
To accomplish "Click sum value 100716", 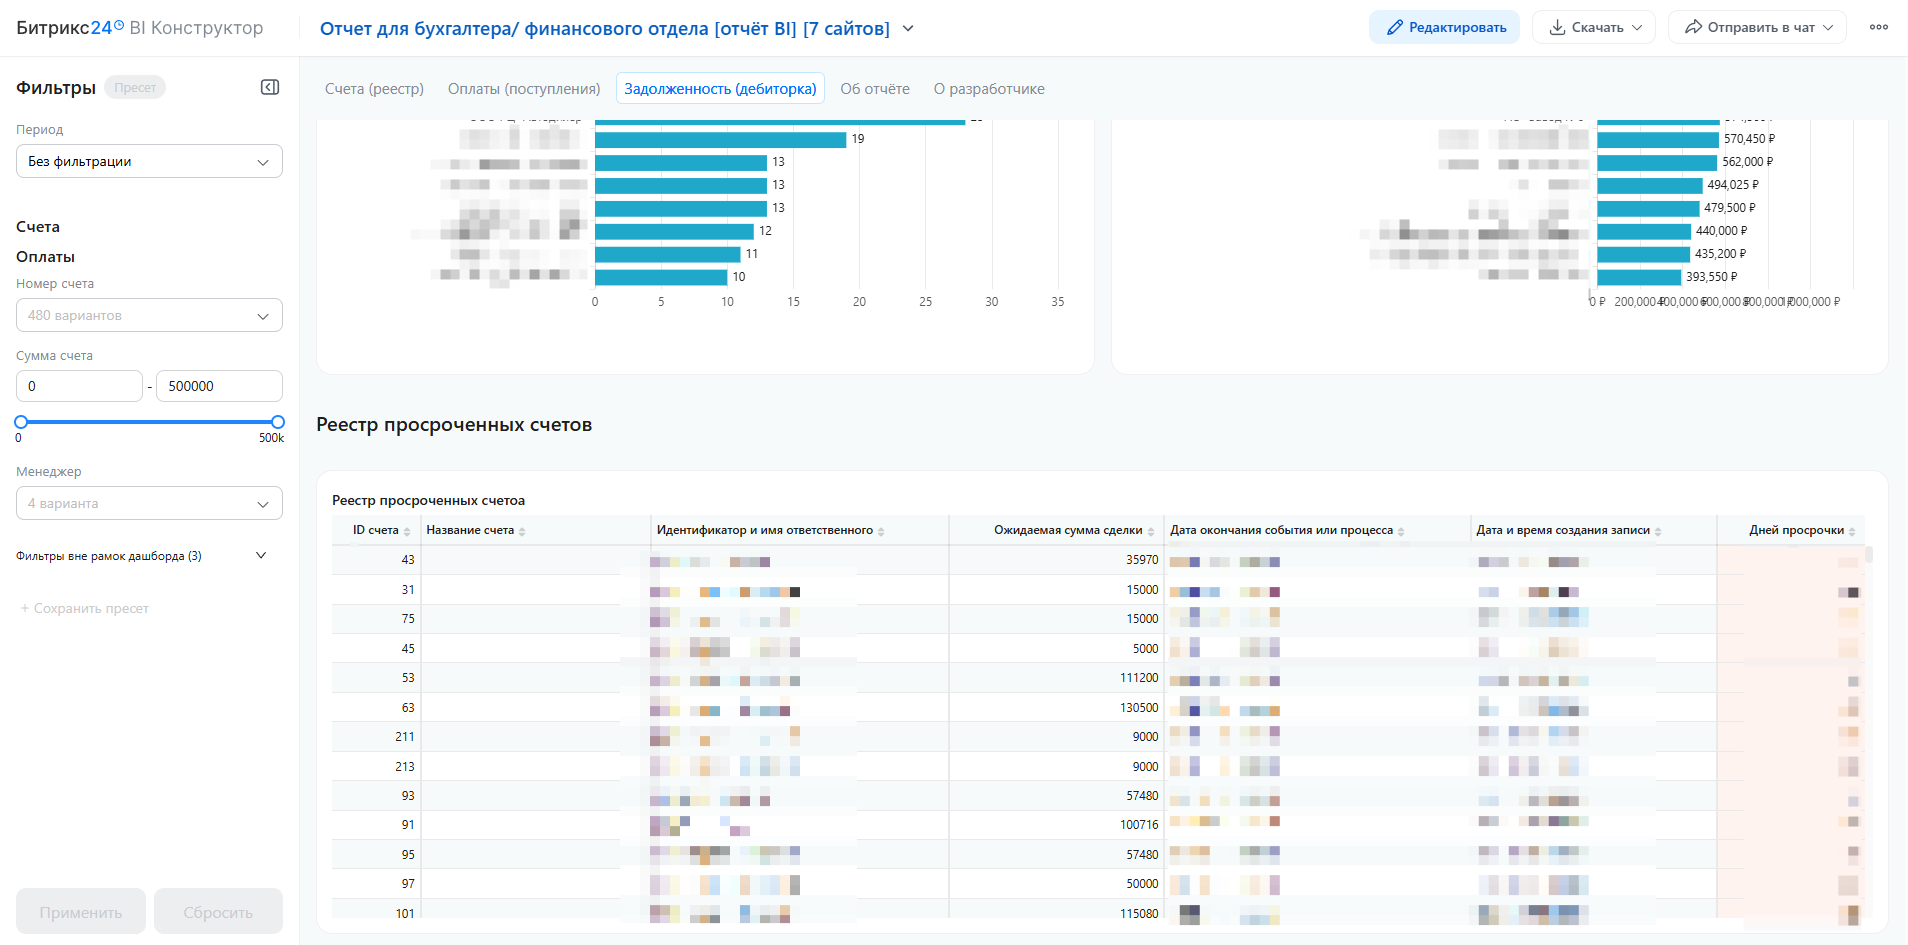I will click(1139, 825).
